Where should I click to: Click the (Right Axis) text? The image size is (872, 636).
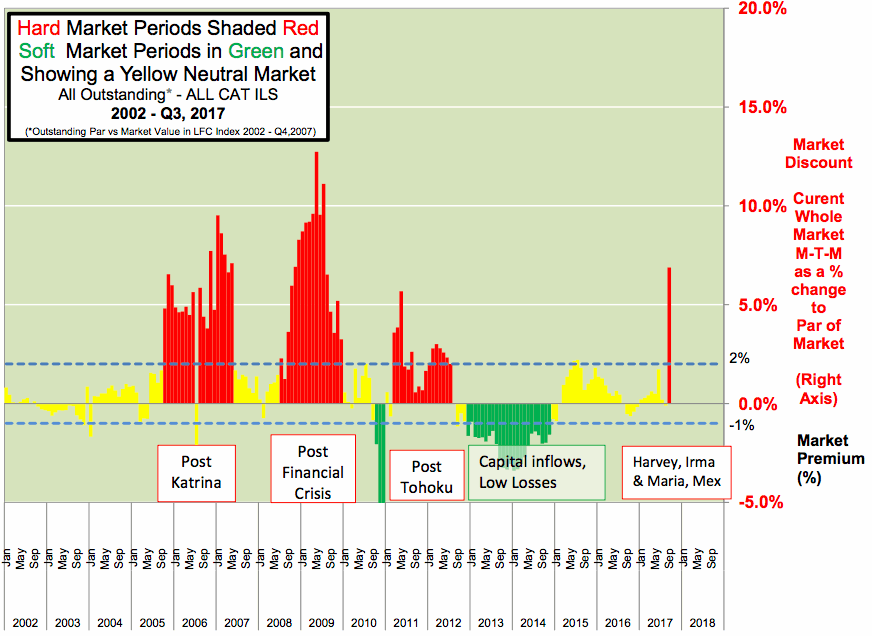click(818, 388)
